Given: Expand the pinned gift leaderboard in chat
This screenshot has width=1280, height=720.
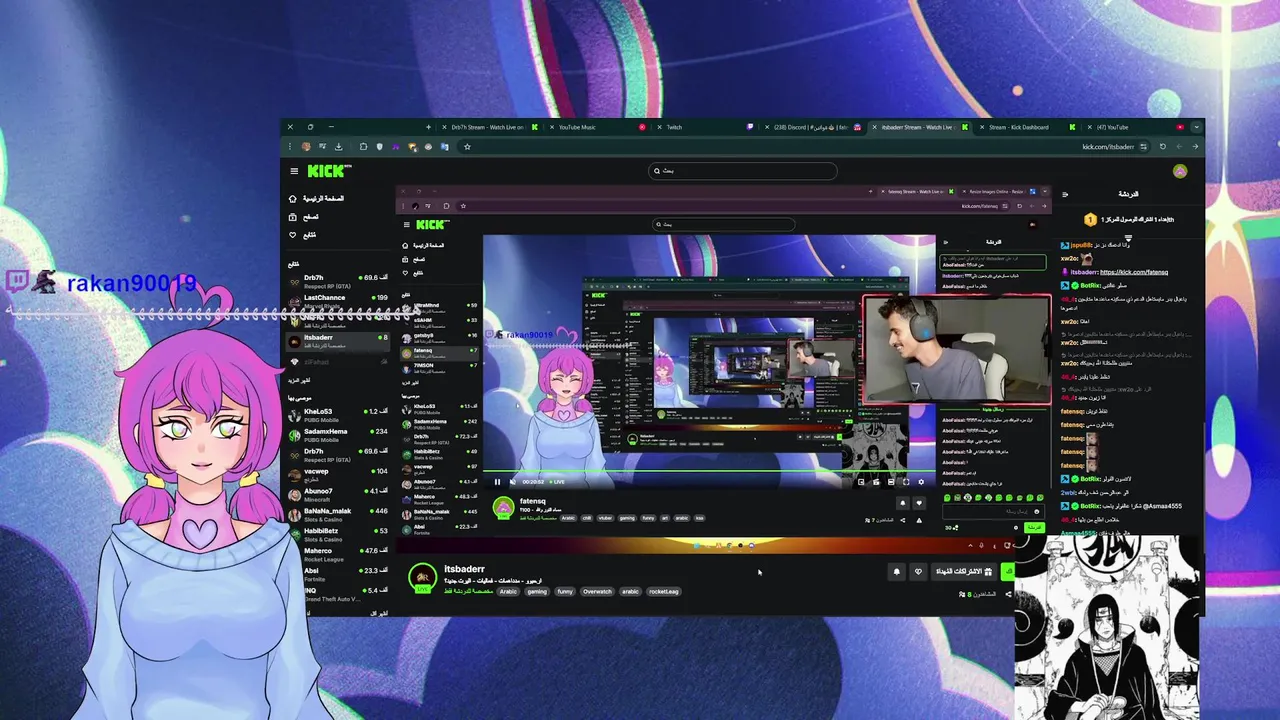Looking at the screenshot, I should click(x=1128, y=238).
